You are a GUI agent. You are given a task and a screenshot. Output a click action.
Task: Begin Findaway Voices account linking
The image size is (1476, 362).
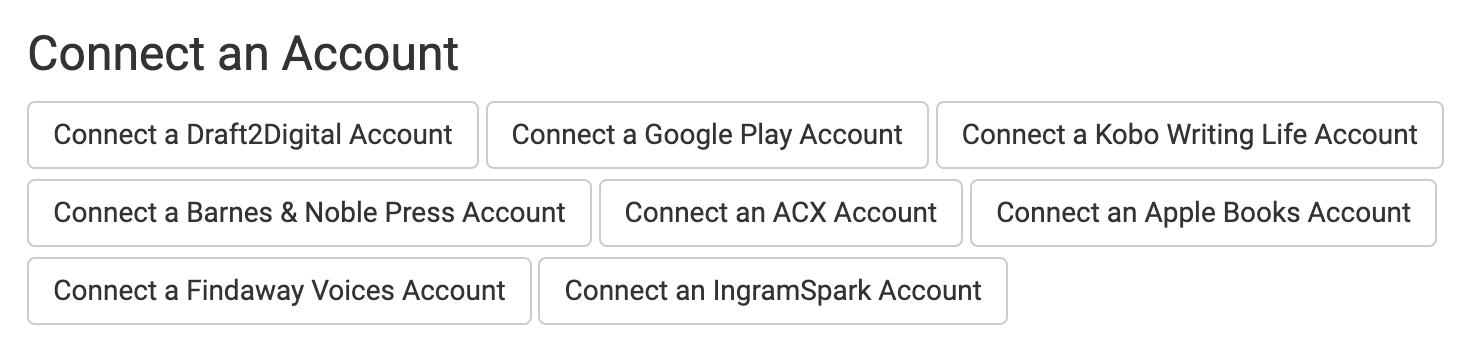pos(279,290)
